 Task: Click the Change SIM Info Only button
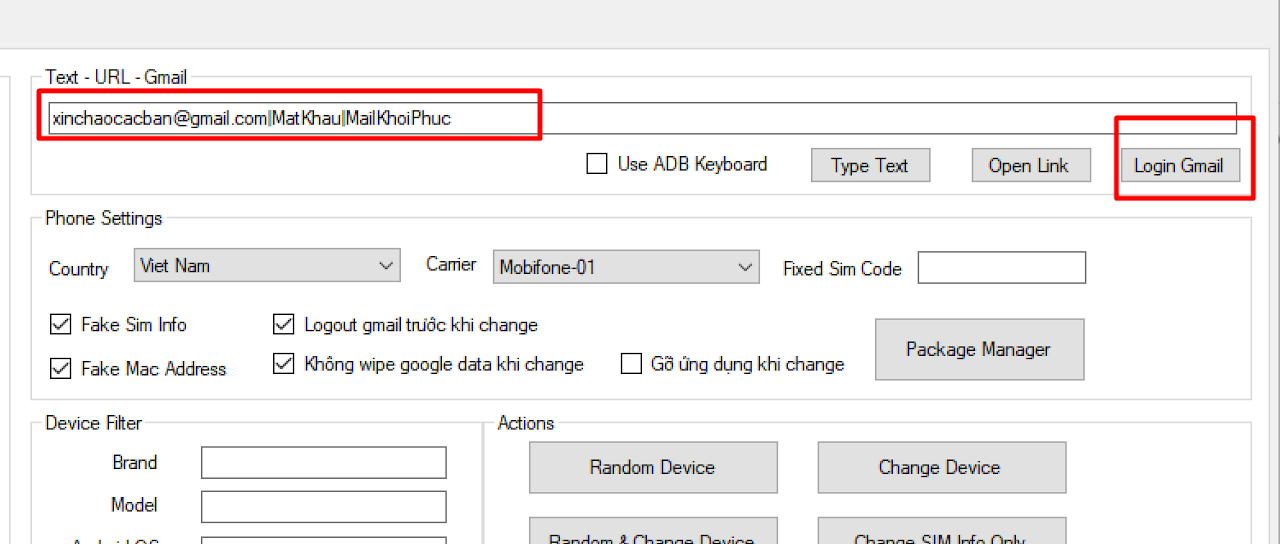point(941,534)
